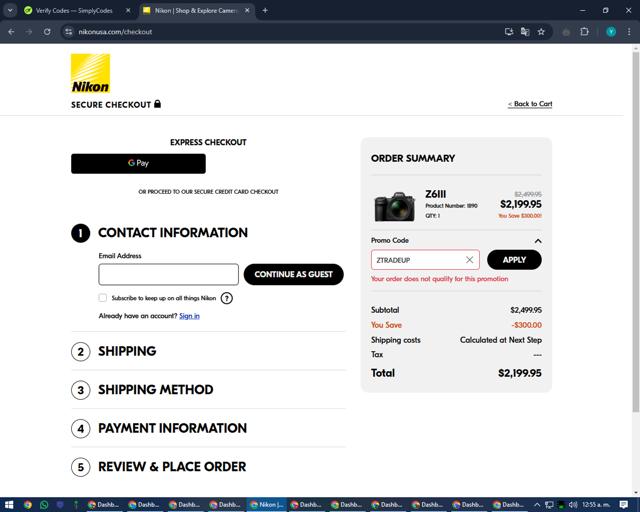Click the Shipping Method step heading
Viewport: 640px width, 512px height.
pyautogui.click(x=156, y=390)
